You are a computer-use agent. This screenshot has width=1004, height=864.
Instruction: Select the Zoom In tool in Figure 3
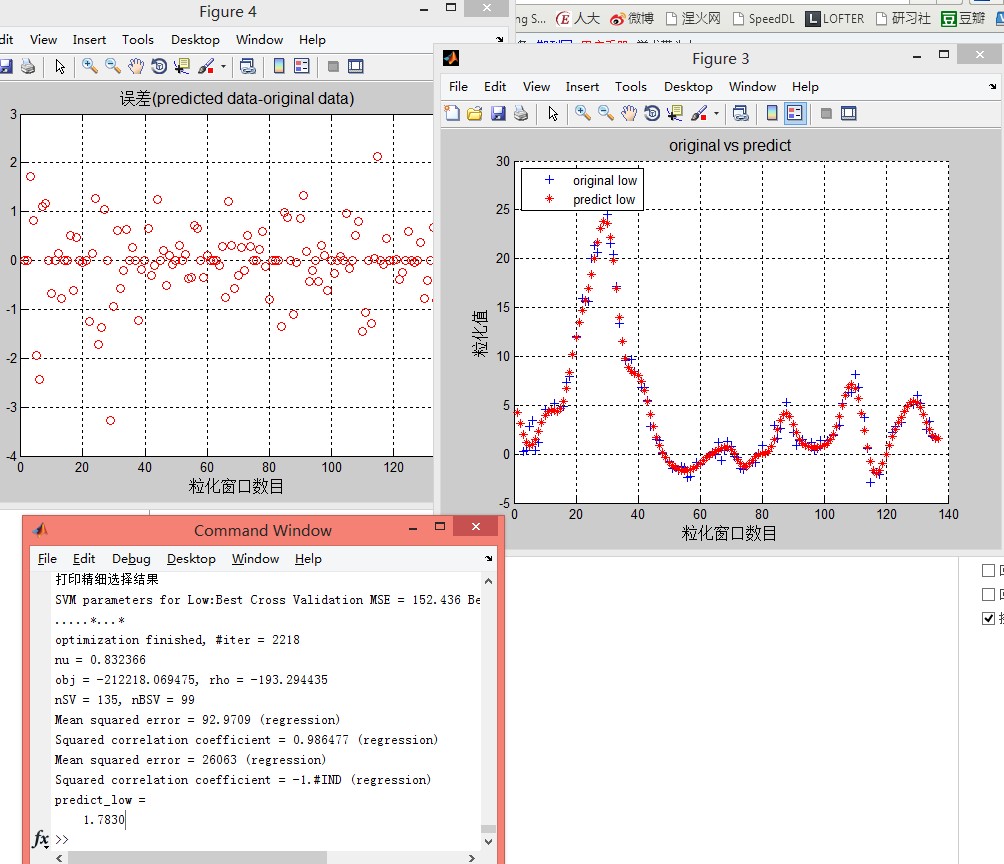(581, 114)
